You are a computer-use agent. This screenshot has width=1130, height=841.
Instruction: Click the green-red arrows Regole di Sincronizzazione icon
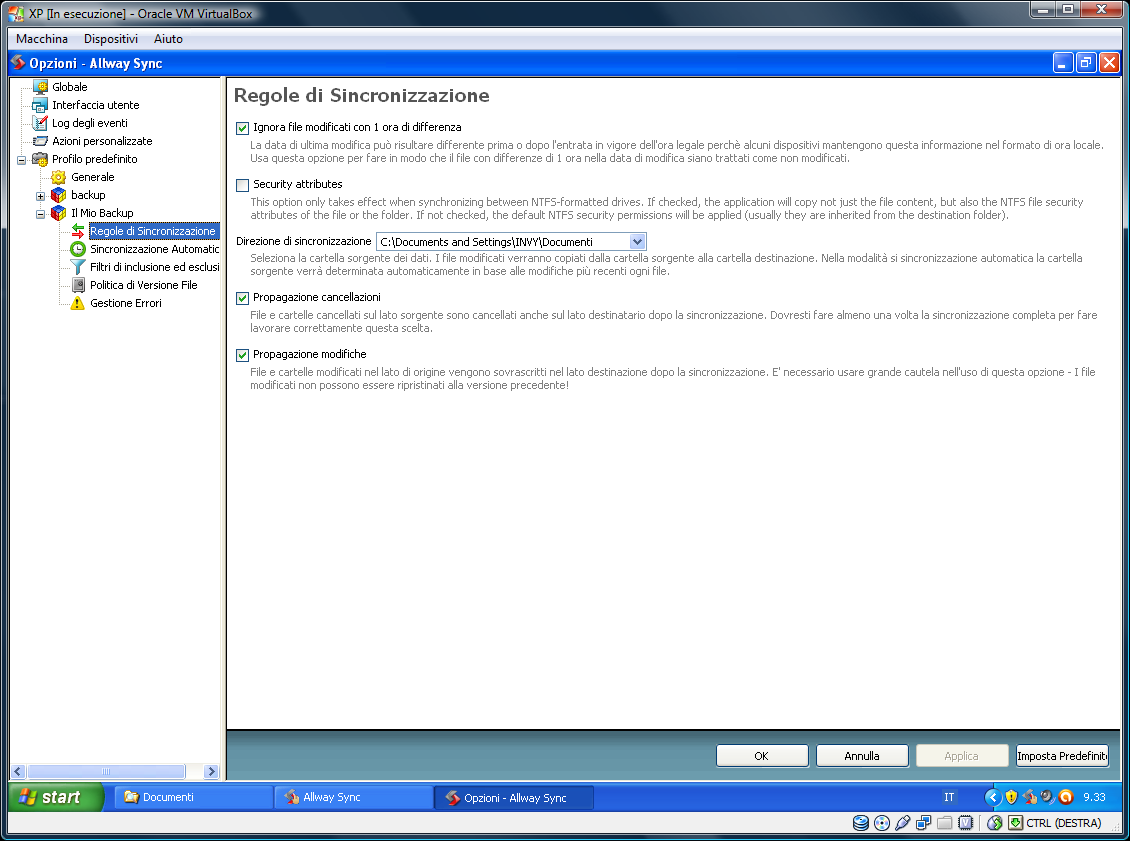78,231
